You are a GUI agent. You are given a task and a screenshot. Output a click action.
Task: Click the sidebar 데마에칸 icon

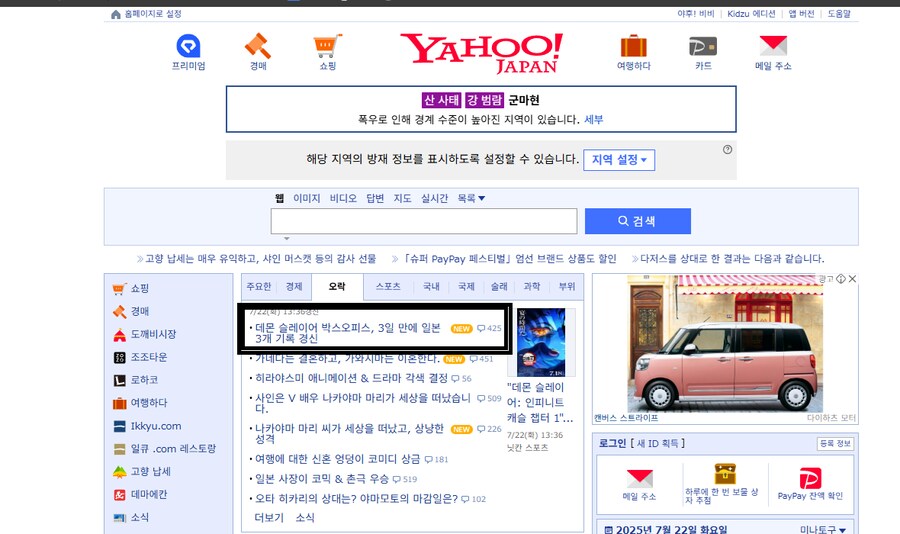119,495
